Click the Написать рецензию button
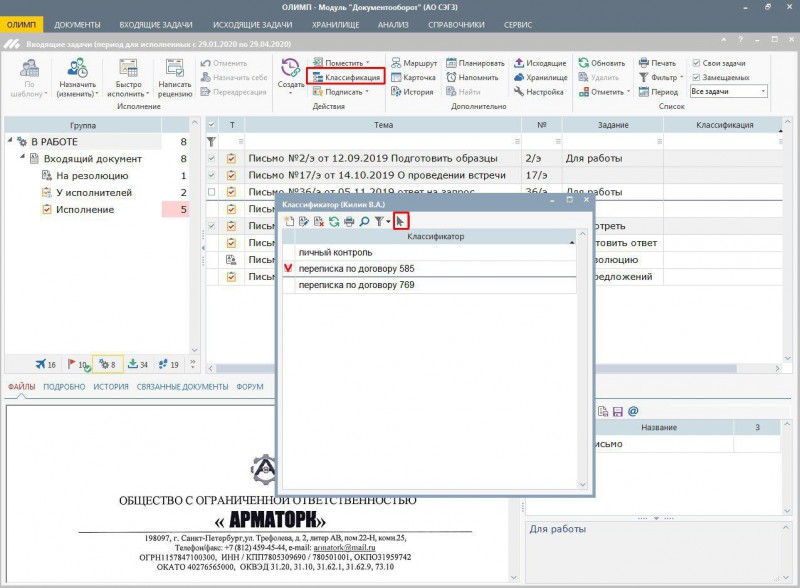800x588 pixels. (174, 78)
